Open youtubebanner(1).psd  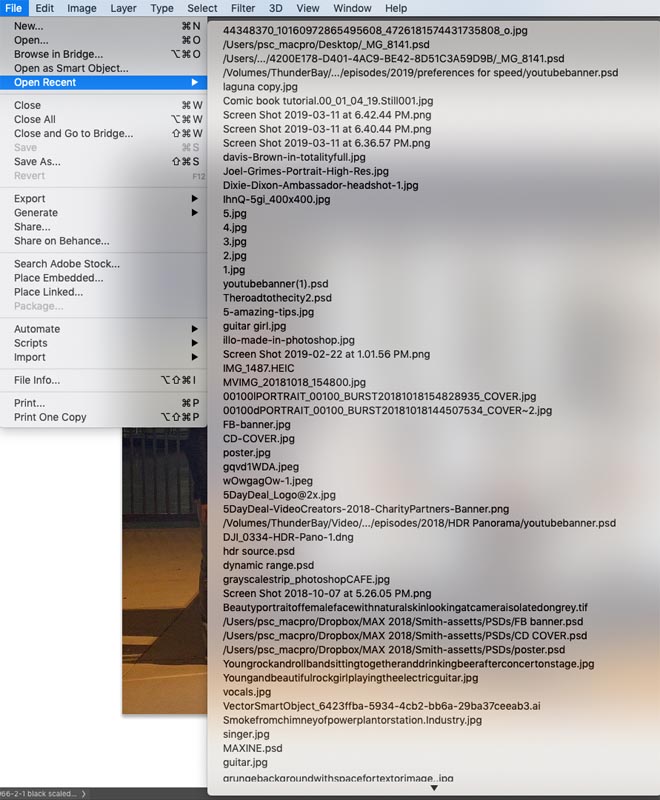point(275,284)
